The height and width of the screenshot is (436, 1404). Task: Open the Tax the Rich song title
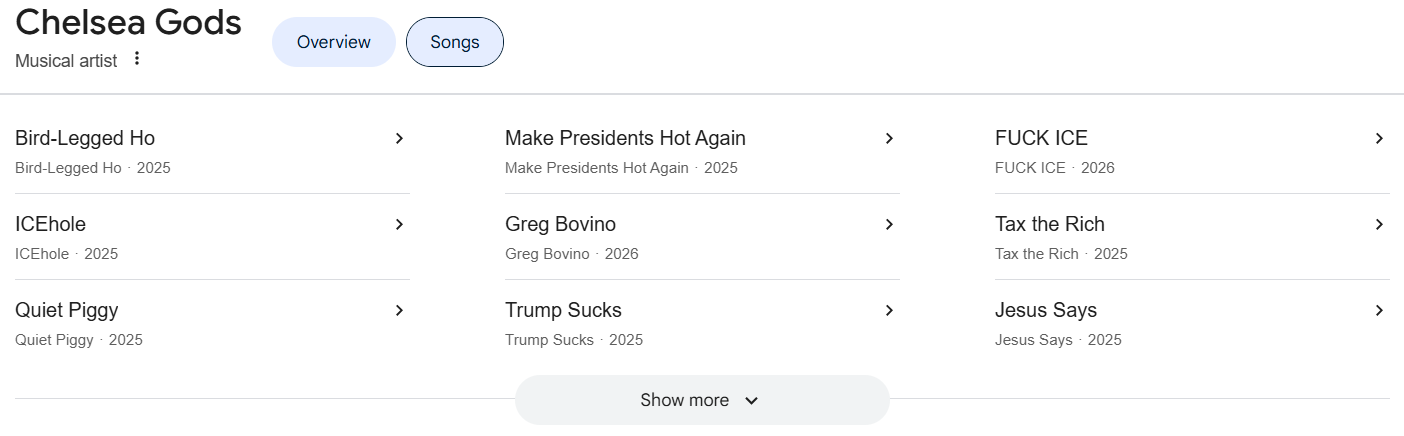click(x=1049, y=224)
